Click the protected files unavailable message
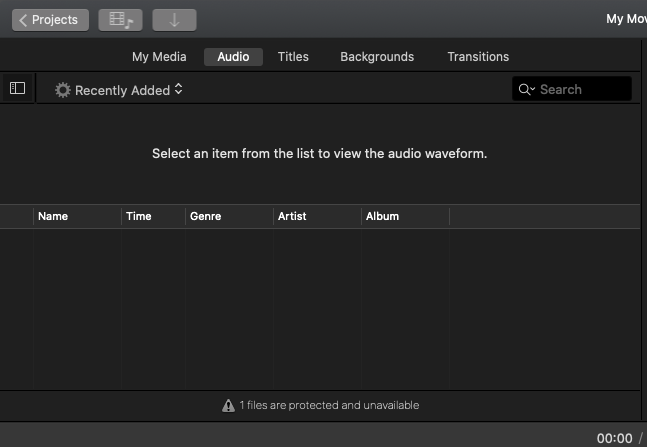The height and width of the screenshot is (447, 647). pos(329,406)
